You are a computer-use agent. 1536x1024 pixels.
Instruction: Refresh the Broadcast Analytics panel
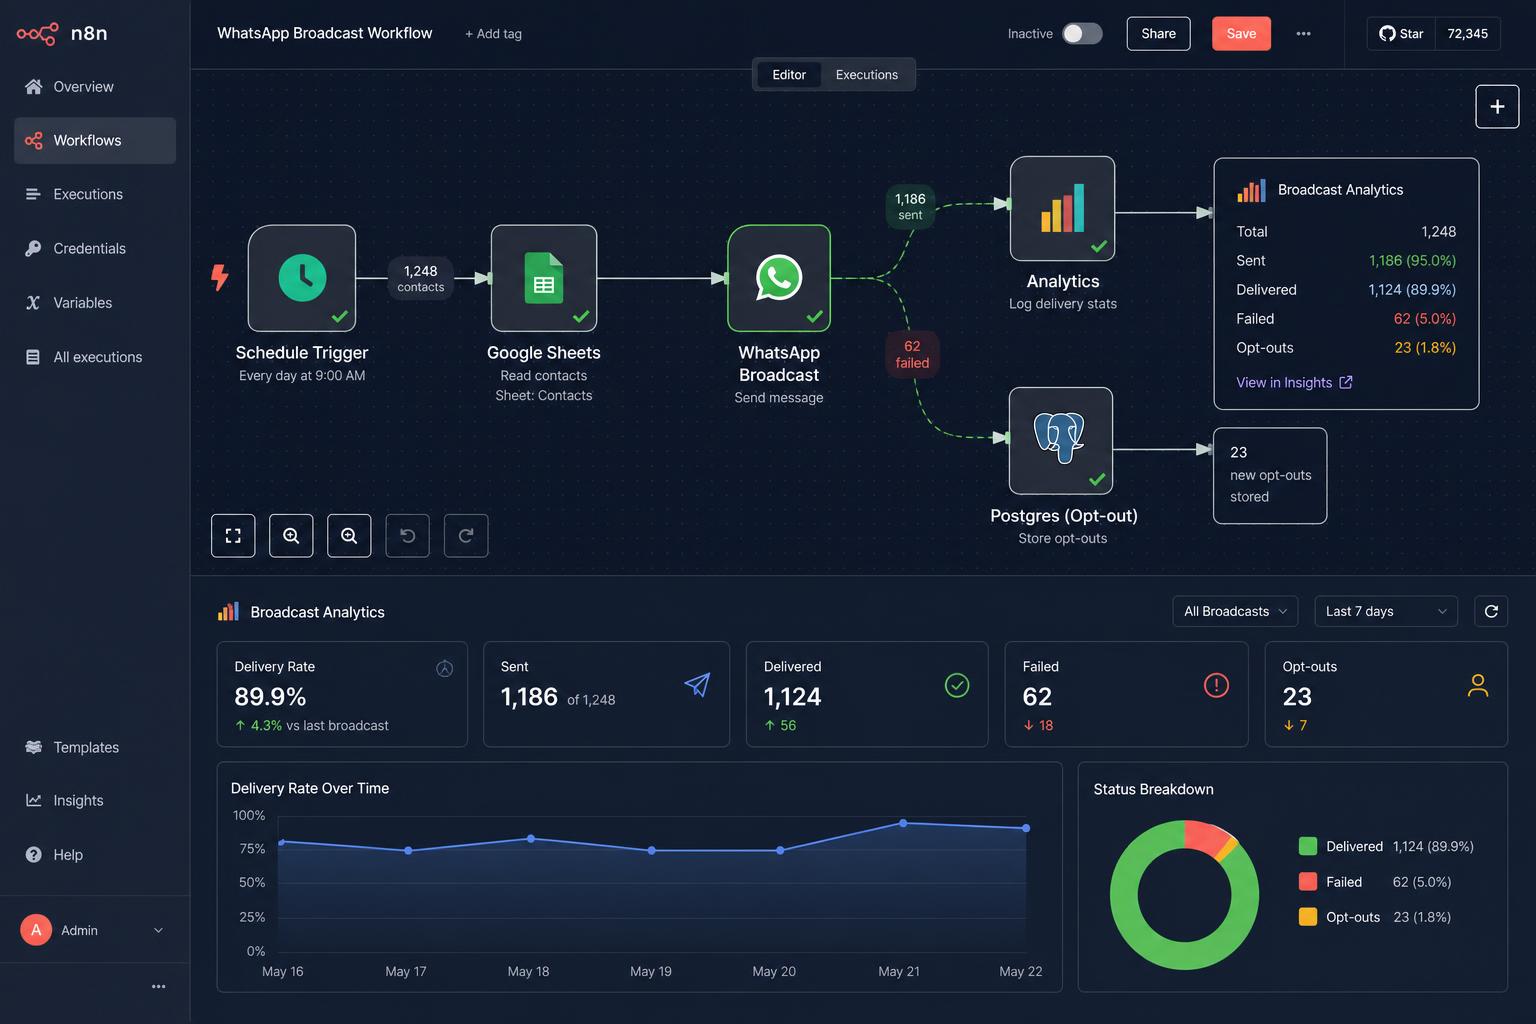pyautogui.click(x=1491, y=611)
